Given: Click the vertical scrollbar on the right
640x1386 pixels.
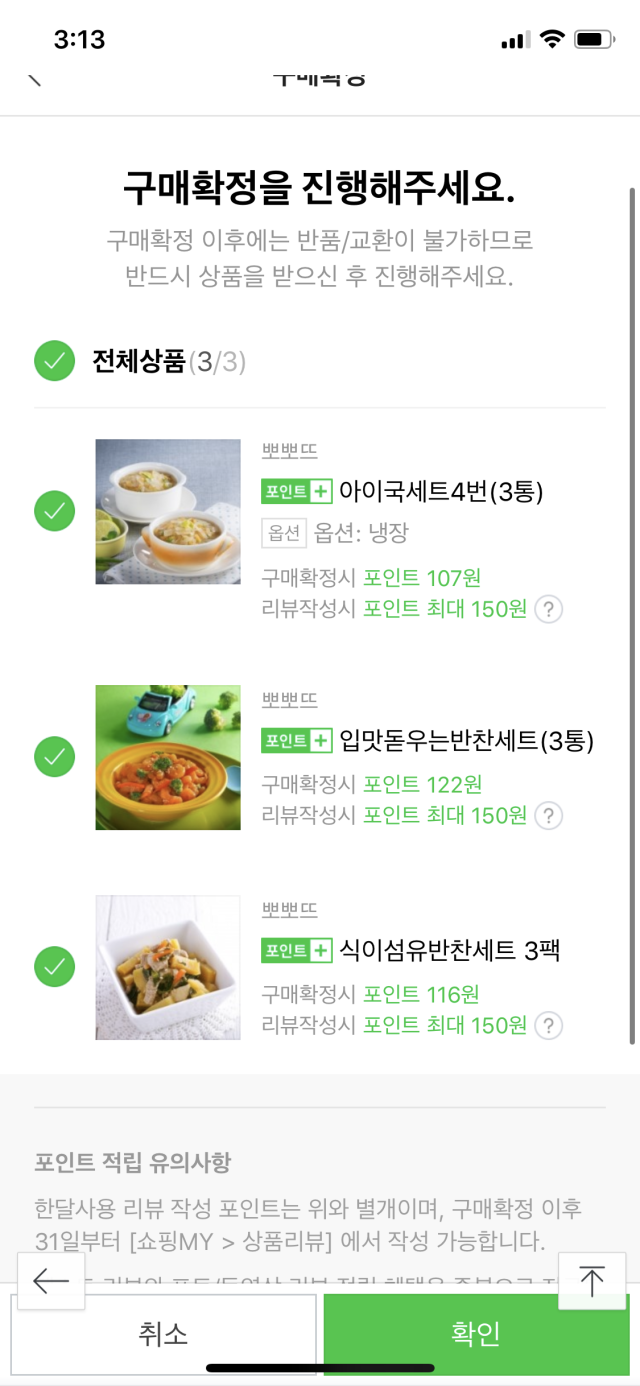Looking at the screenshot, I should click(x=632, y=600).
